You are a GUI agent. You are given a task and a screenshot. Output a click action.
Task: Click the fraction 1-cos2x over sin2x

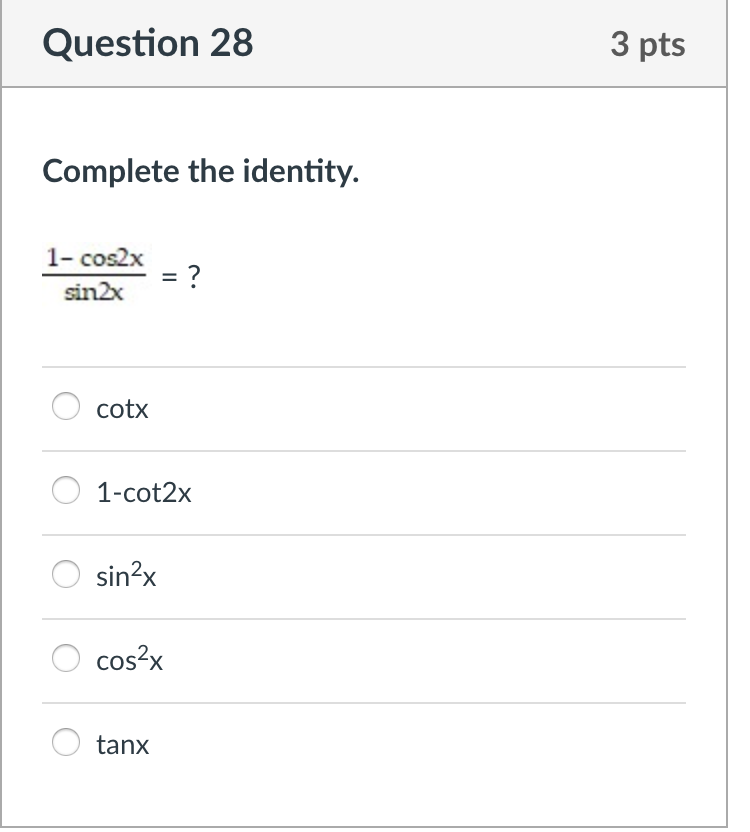coord(95,273)
